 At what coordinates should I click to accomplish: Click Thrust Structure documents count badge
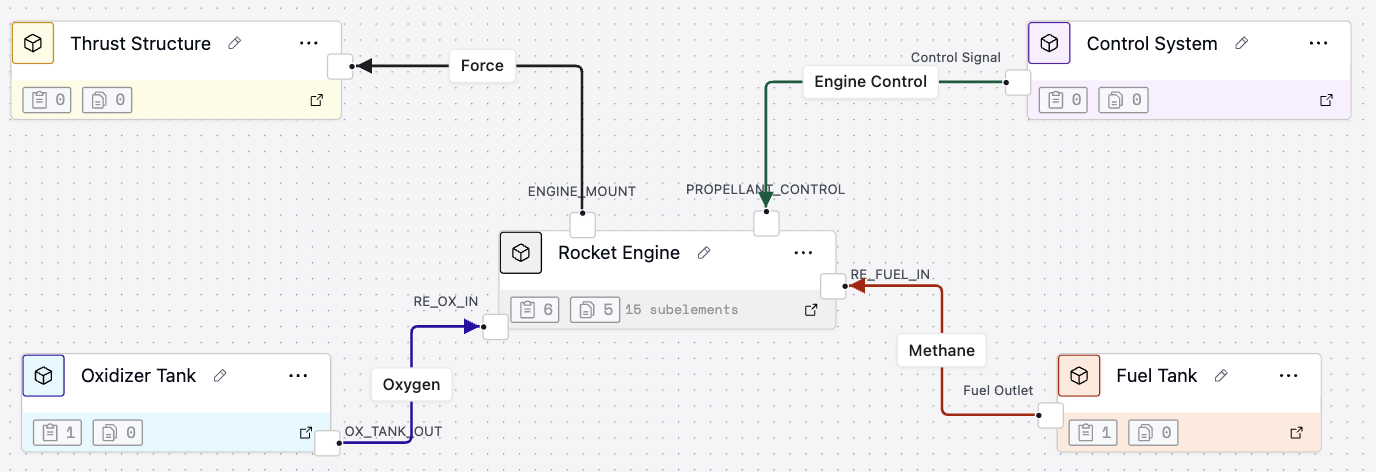[107, 100]
